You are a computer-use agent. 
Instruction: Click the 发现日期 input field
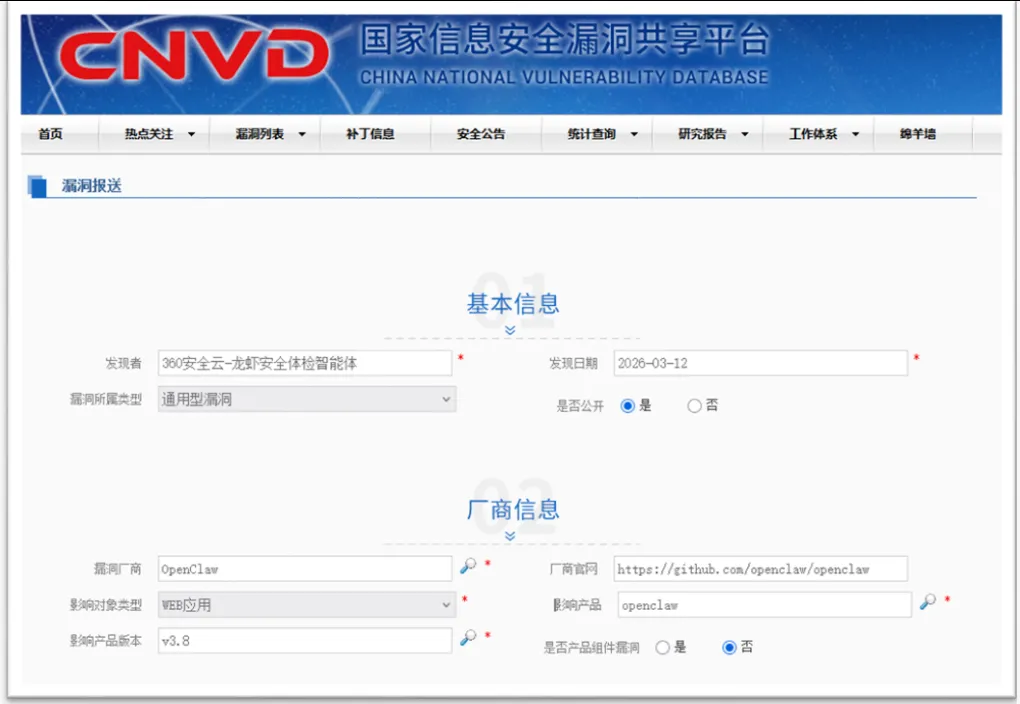(x=760, y=363)
